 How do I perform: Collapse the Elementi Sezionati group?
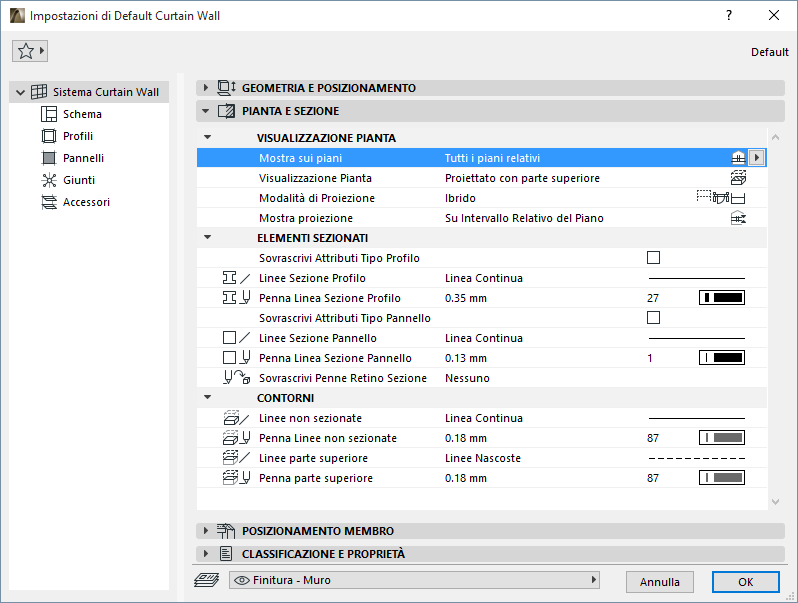(208, 238)
